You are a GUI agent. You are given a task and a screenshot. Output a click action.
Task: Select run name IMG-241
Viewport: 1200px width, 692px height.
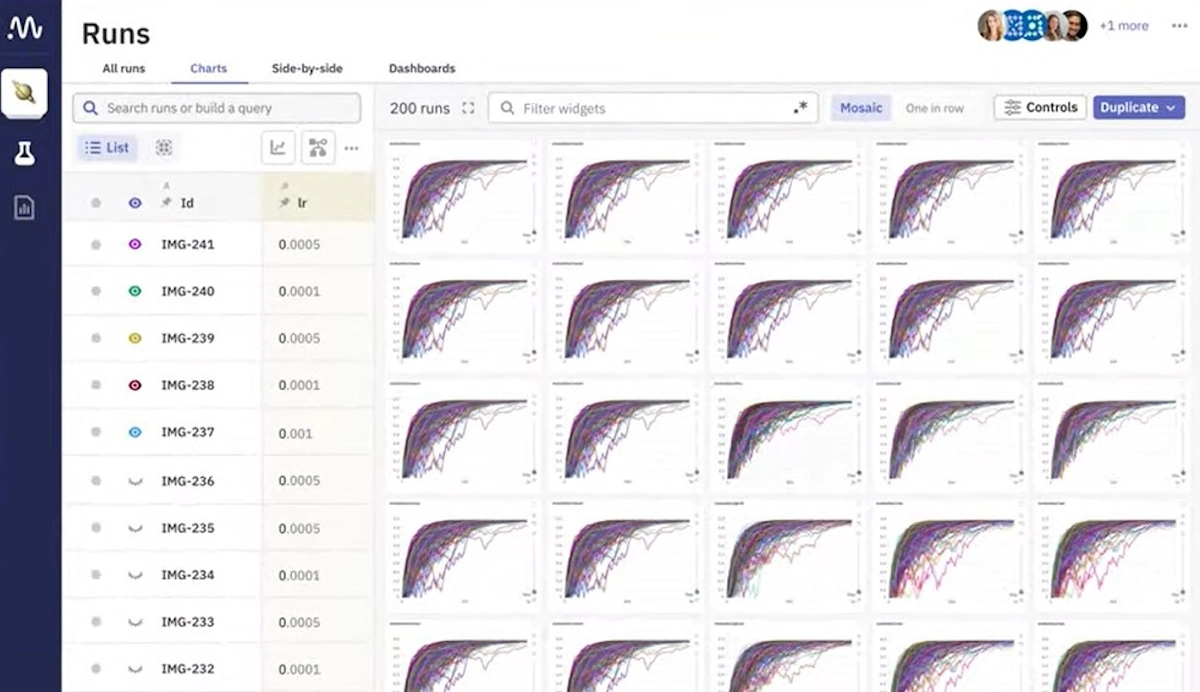click(x=188, y=244)
